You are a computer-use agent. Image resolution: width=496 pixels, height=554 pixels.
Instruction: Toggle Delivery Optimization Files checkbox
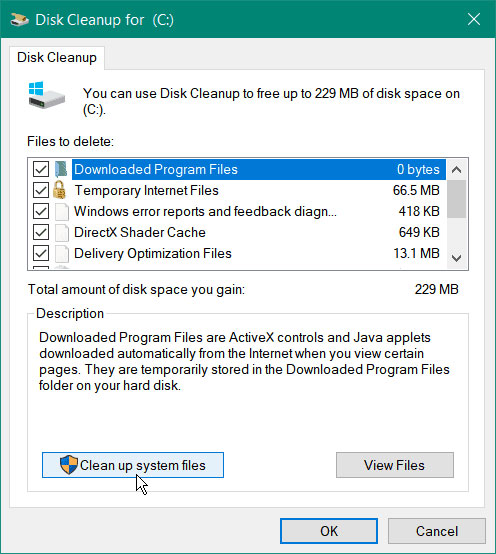pyautogui.click(x=41, y=253)
